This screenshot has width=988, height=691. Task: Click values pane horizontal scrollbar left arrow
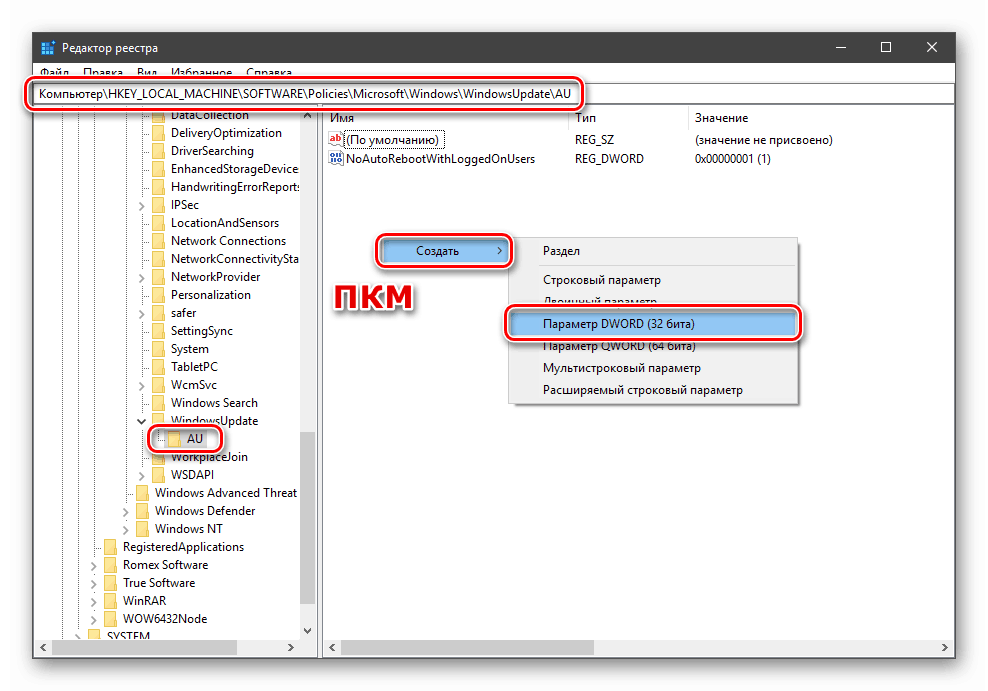point(332,647)
